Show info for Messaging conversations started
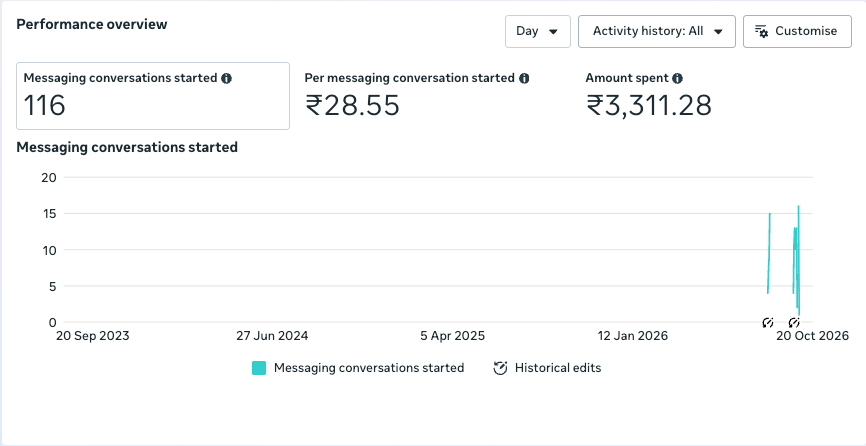The height and width of the screenshot is (446, 866). pos(226,78)
